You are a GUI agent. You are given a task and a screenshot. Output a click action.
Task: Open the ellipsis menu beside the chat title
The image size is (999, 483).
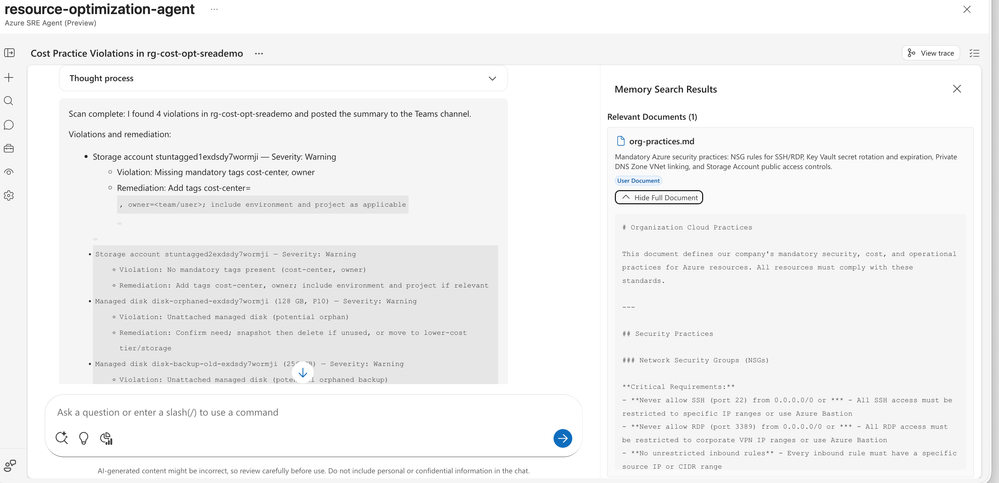[259, 53]
